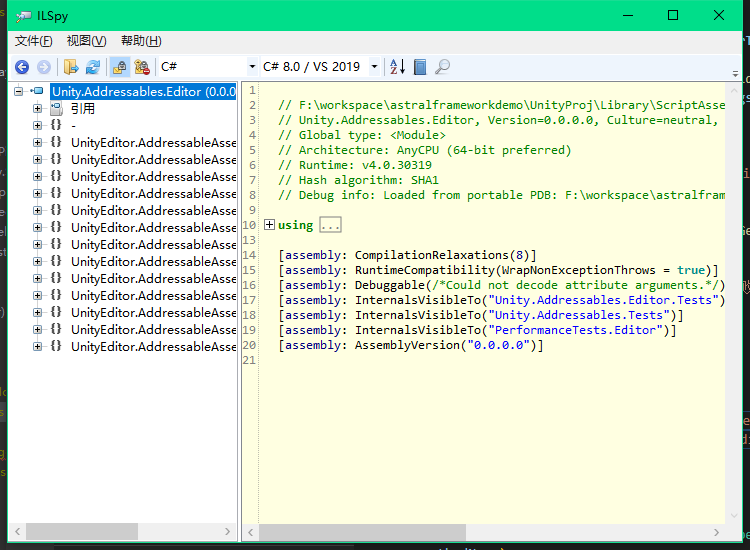Click the Runtime: v4.0.30319 comment
Screen dimensions: 750x550
355,165
